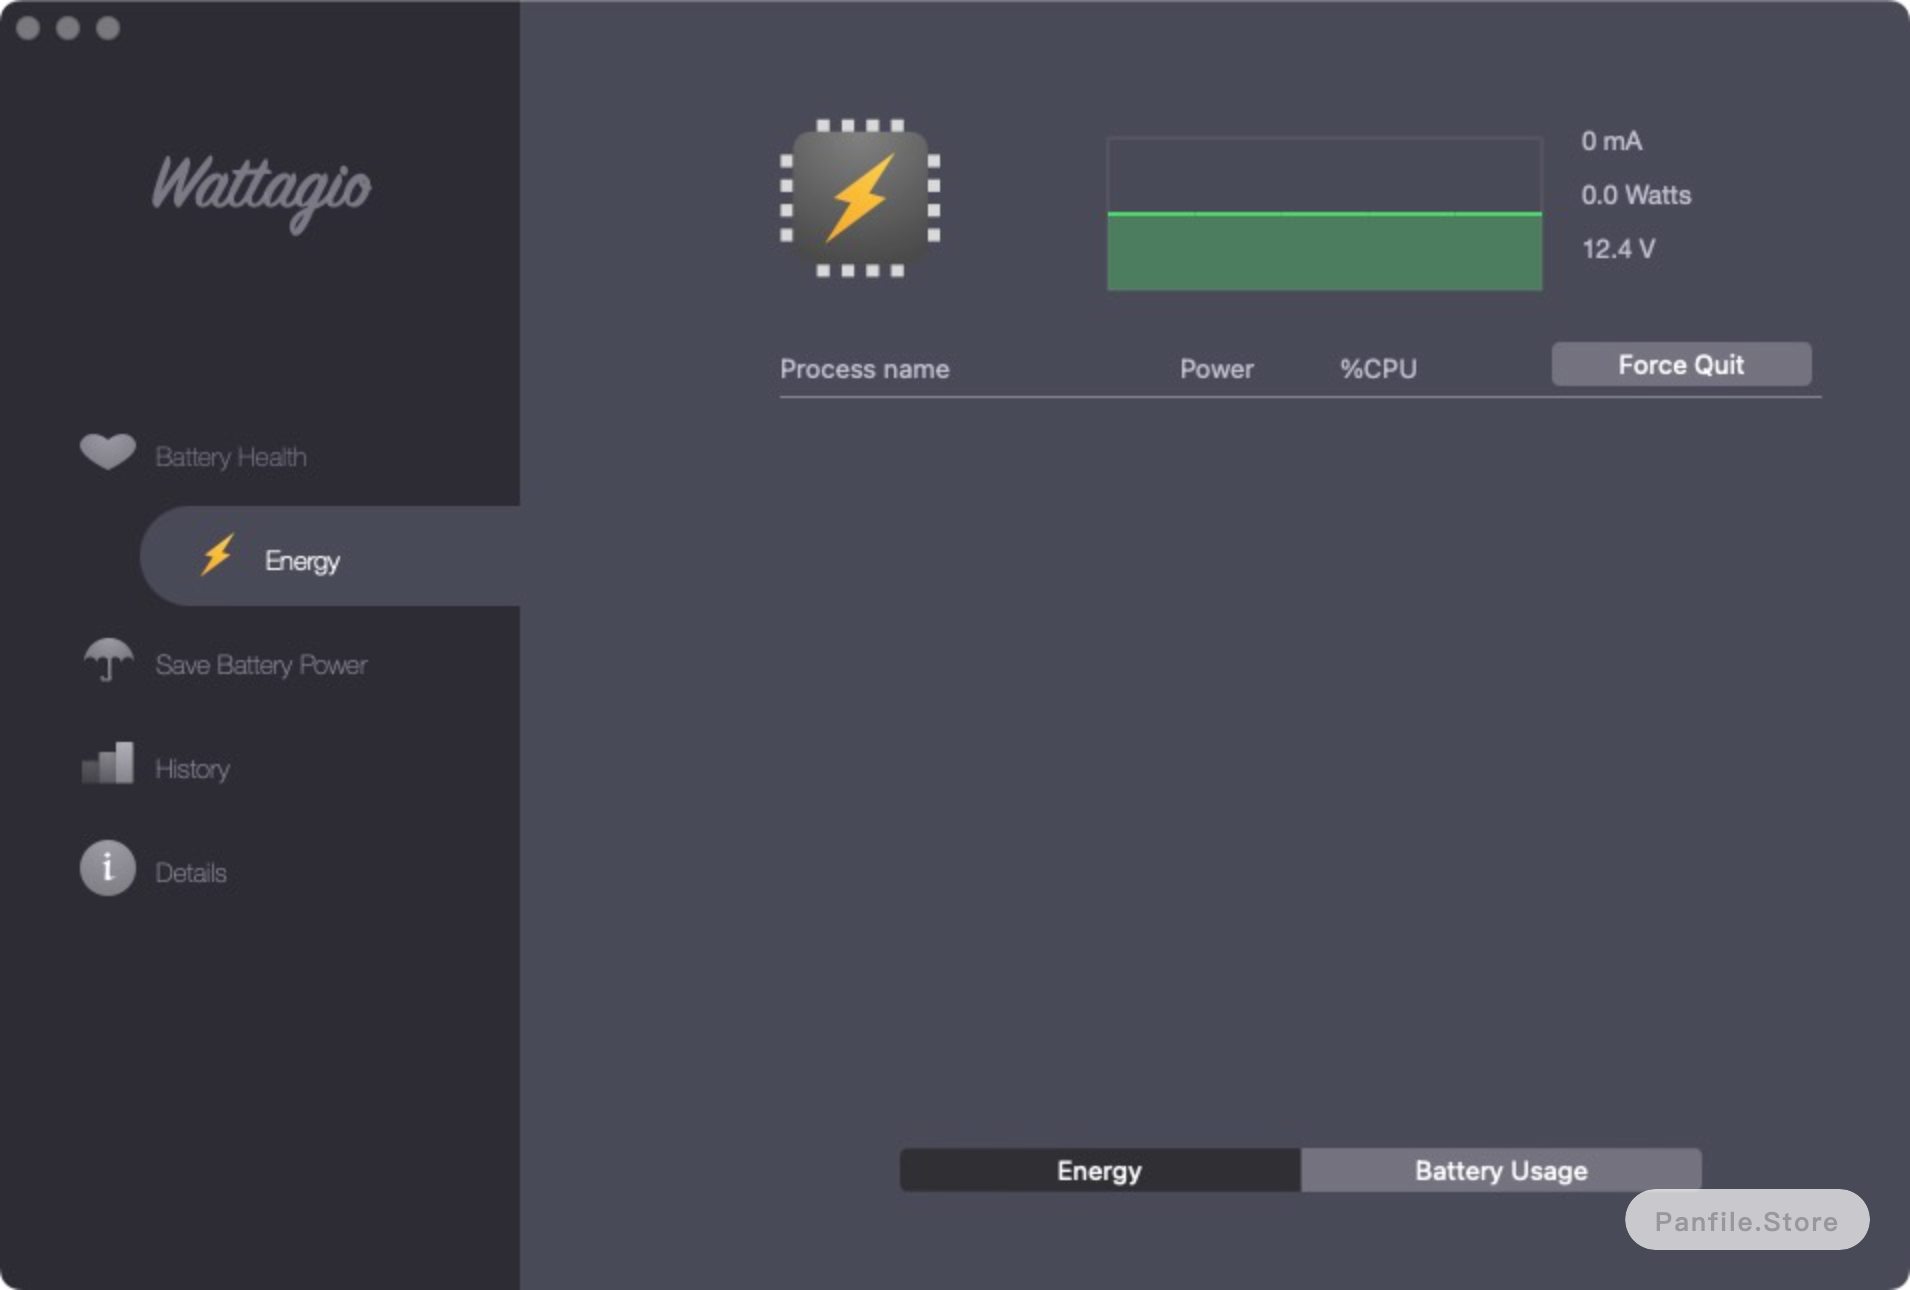Minimize the Wattagio window
Image resolution: width=1910 pixels, height=1290 pixels.
68,28
